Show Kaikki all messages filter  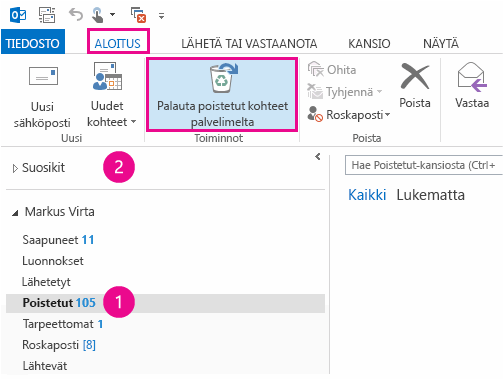(367, 195)
